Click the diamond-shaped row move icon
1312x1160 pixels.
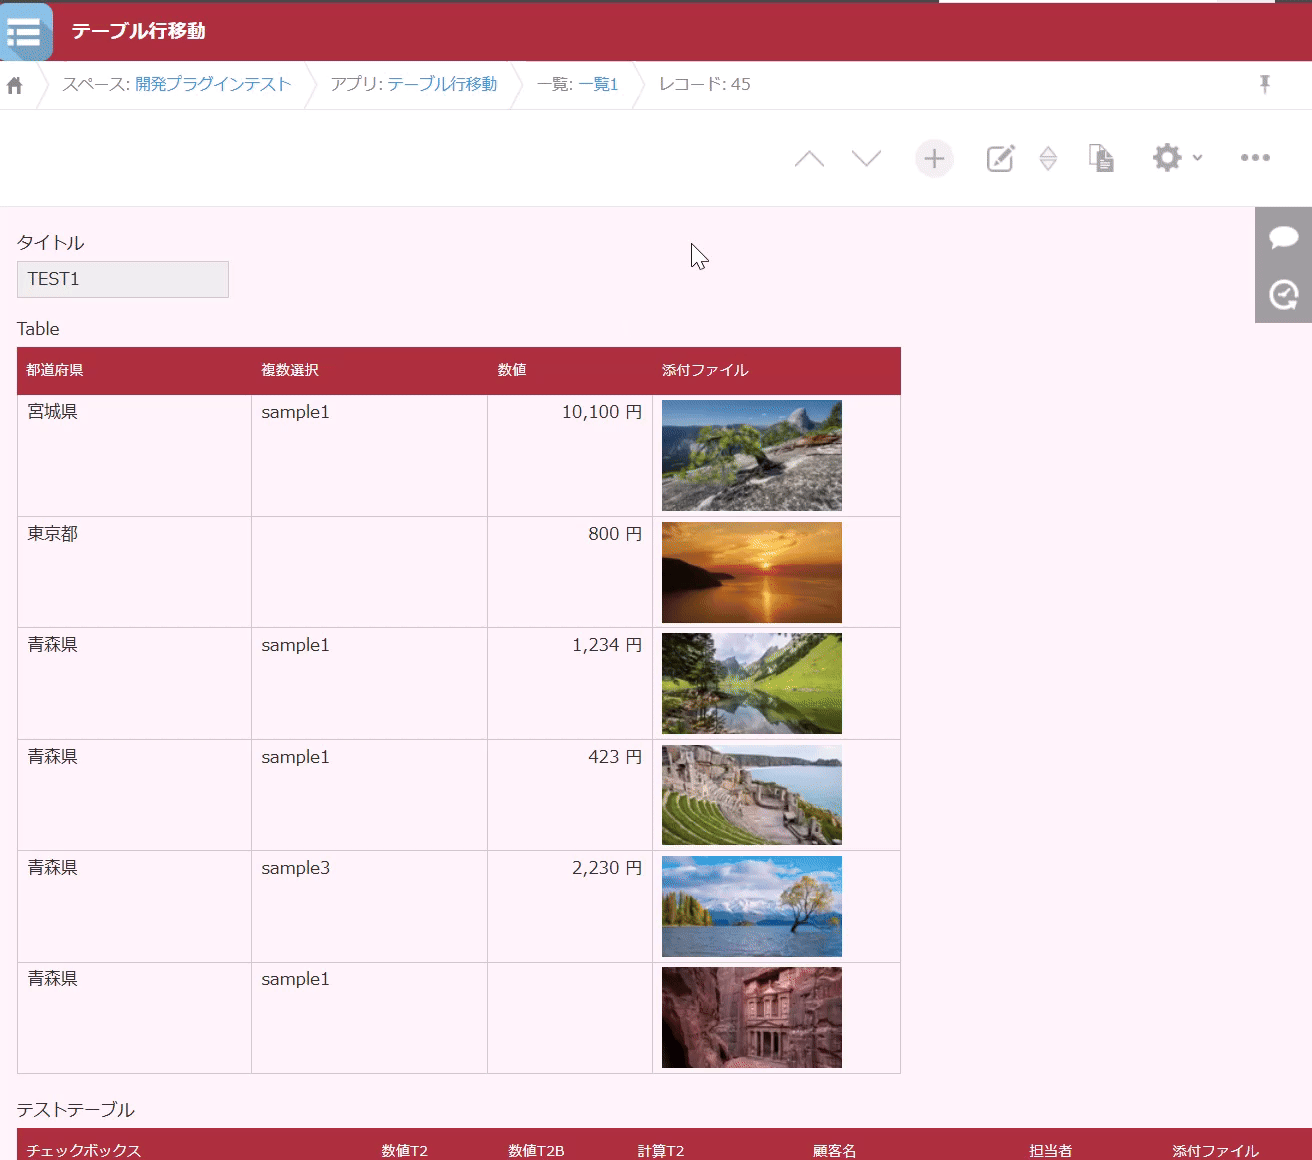coord(1048,158)
